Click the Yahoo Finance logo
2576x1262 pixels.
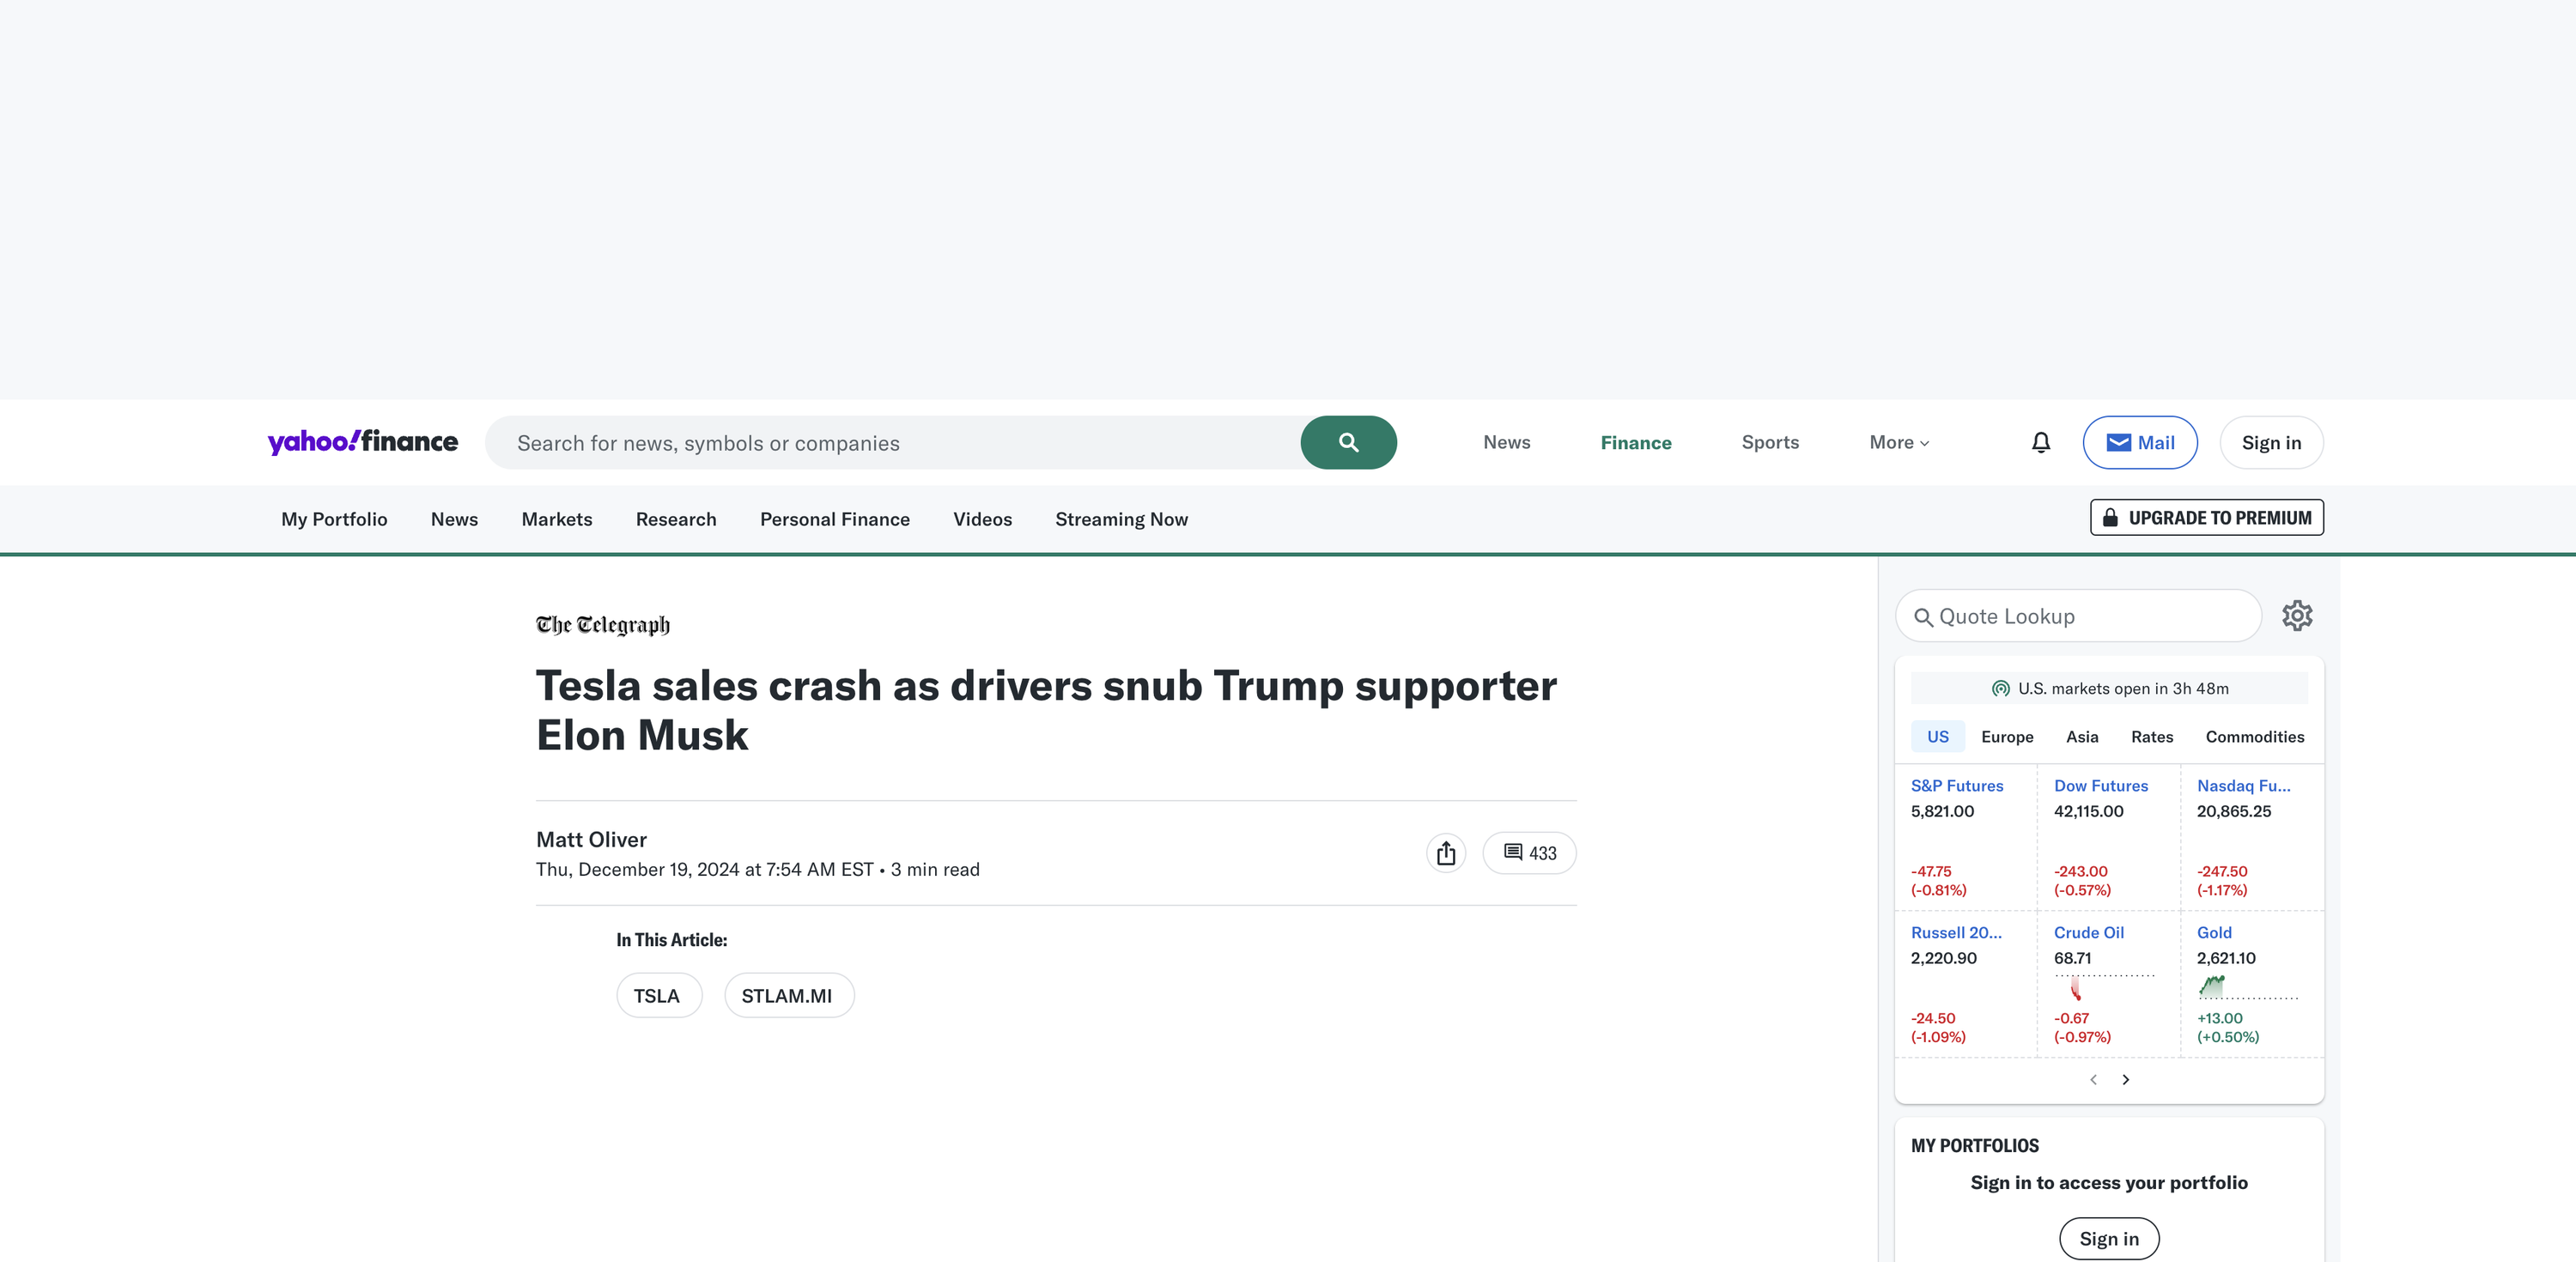(362, 442)
